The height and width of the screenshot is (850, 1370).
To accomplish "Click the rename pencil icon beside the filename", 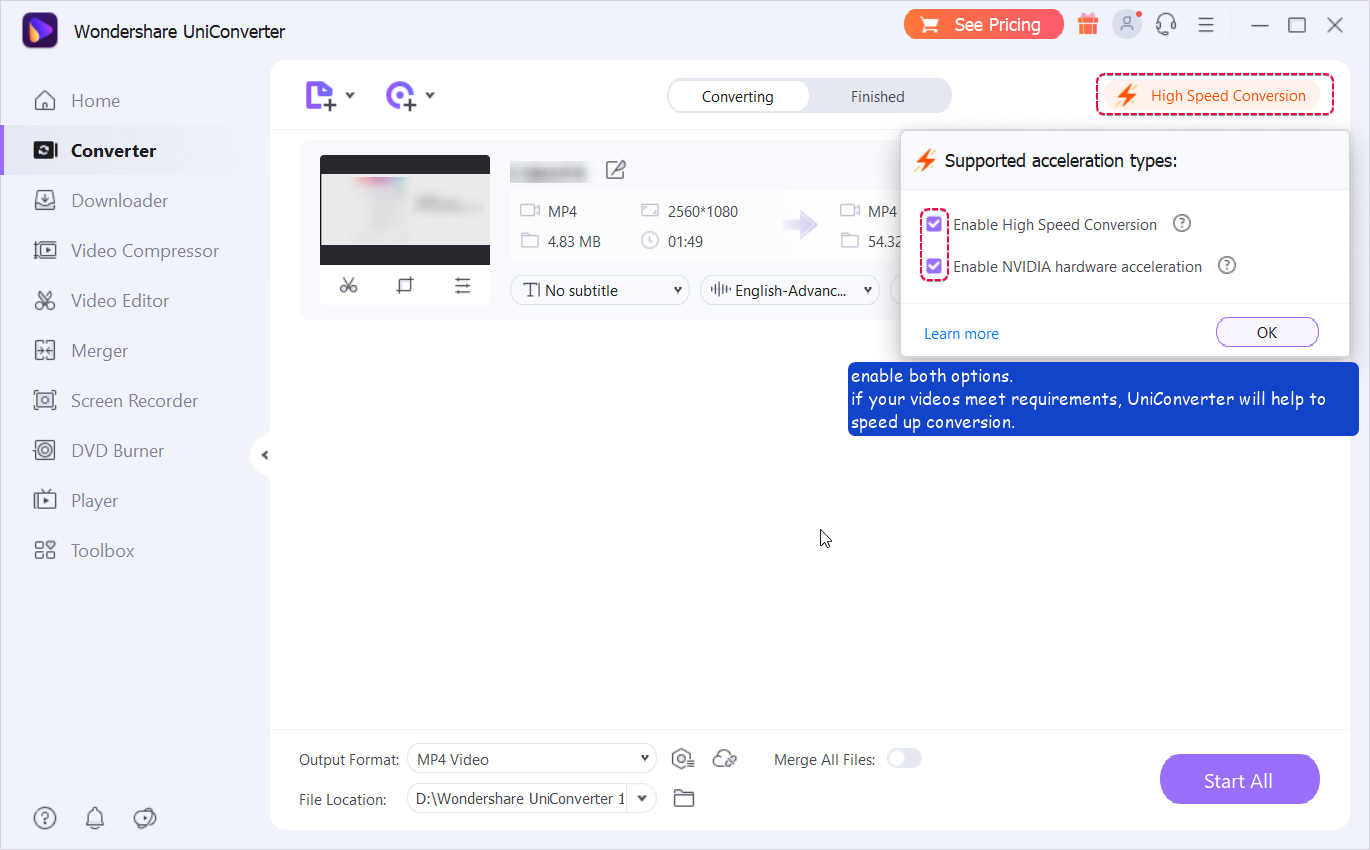I will pos(615,170).
